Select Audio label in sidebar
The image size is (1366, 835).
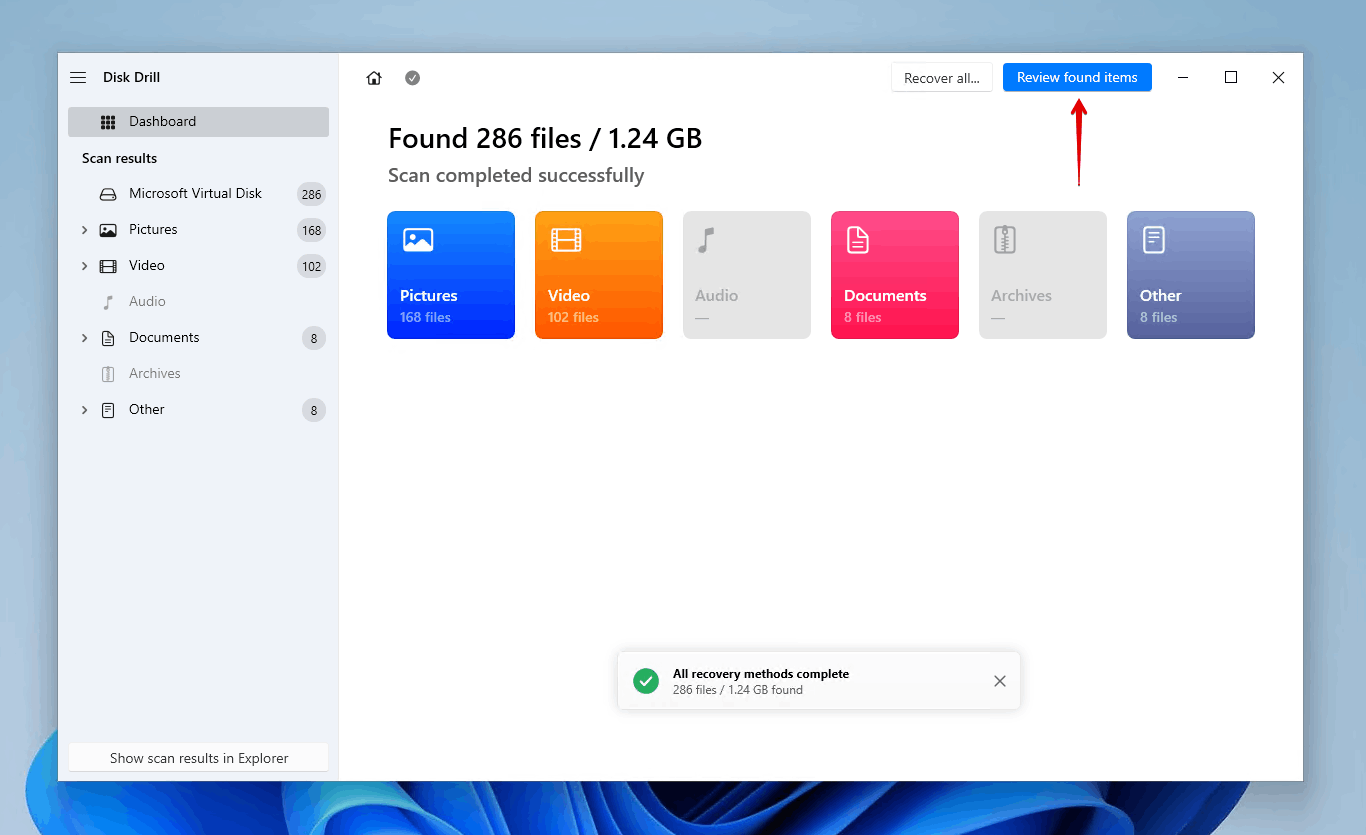[147, 302]
